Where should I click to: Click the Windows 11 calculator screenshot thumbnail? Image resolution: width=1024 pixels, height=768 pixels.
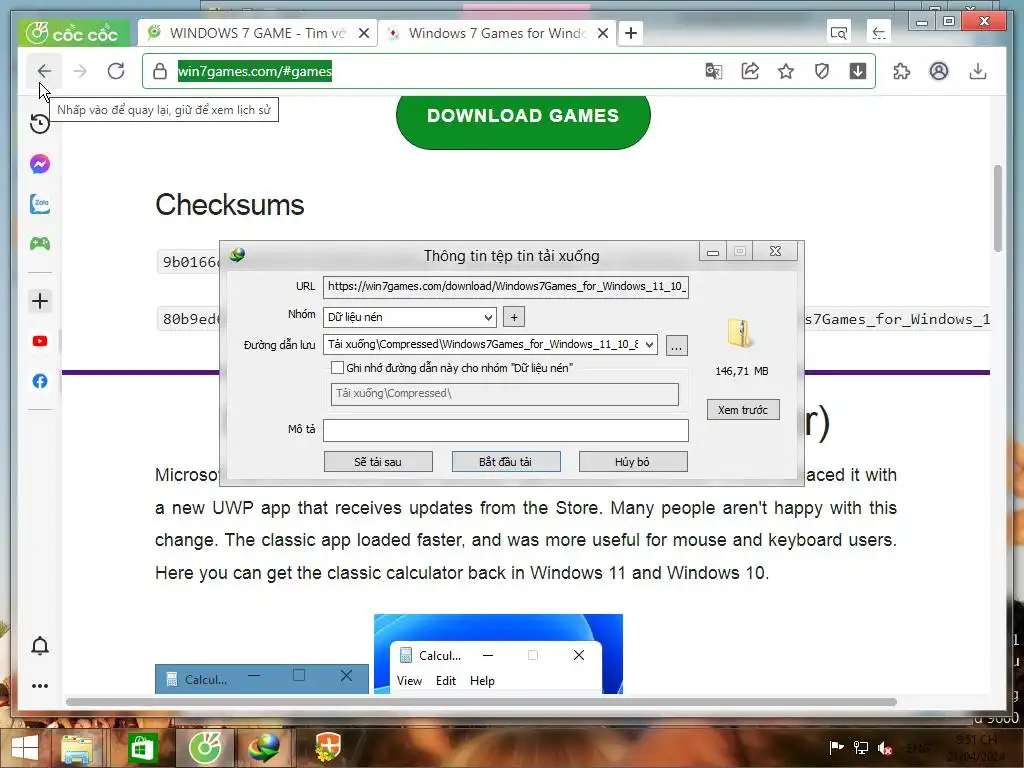pyautogui.click(x=498, y=654)
